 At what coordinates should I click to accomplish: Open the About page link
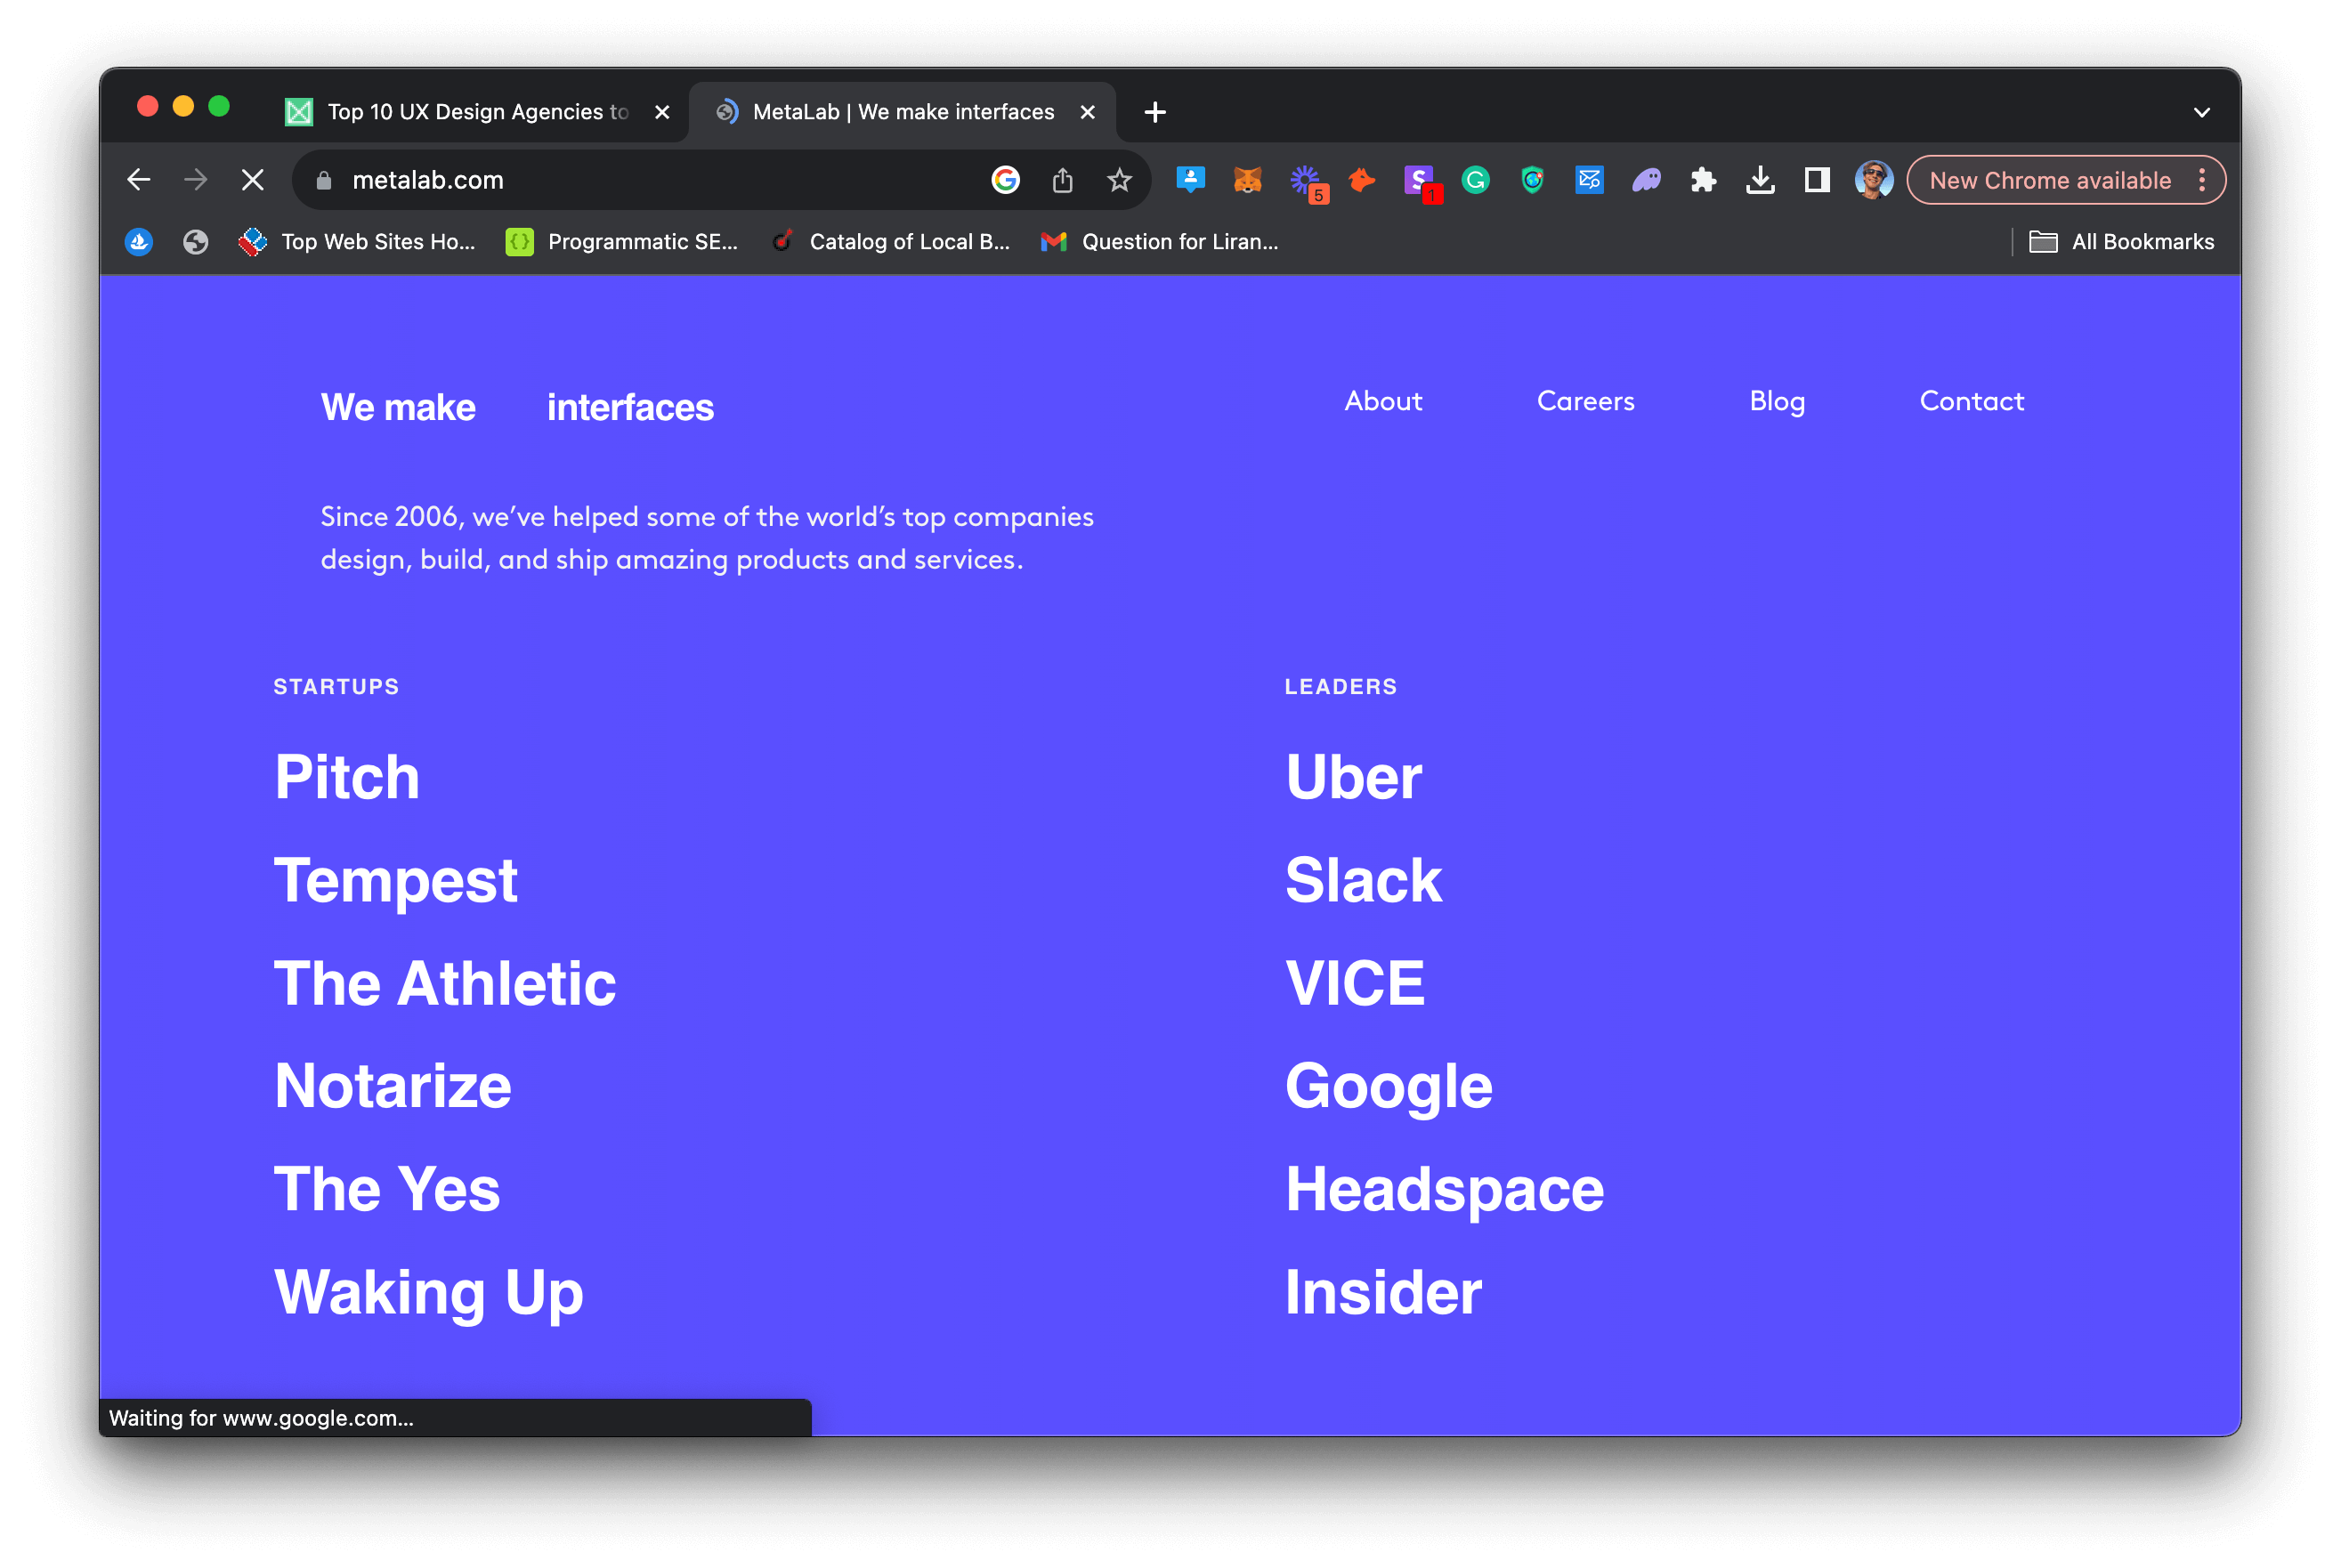tap(1382, 401)
